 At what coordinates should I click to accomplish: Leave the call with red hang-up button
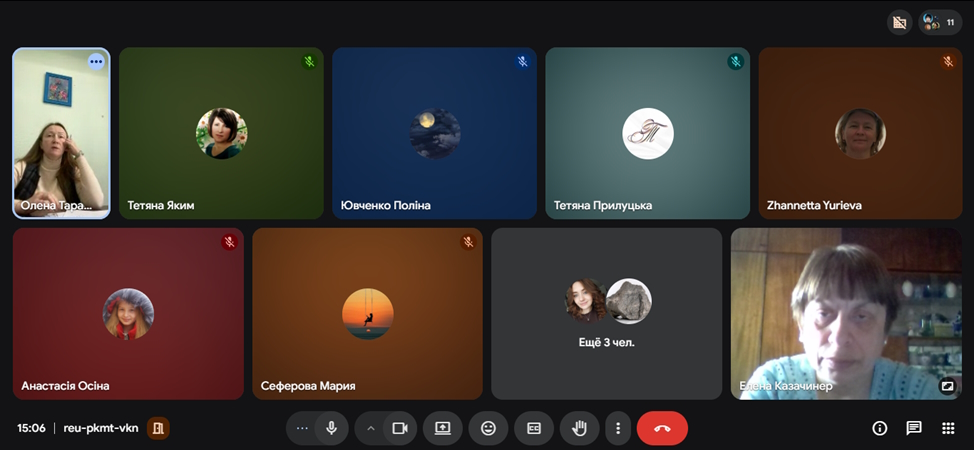[x=662, y=428]
